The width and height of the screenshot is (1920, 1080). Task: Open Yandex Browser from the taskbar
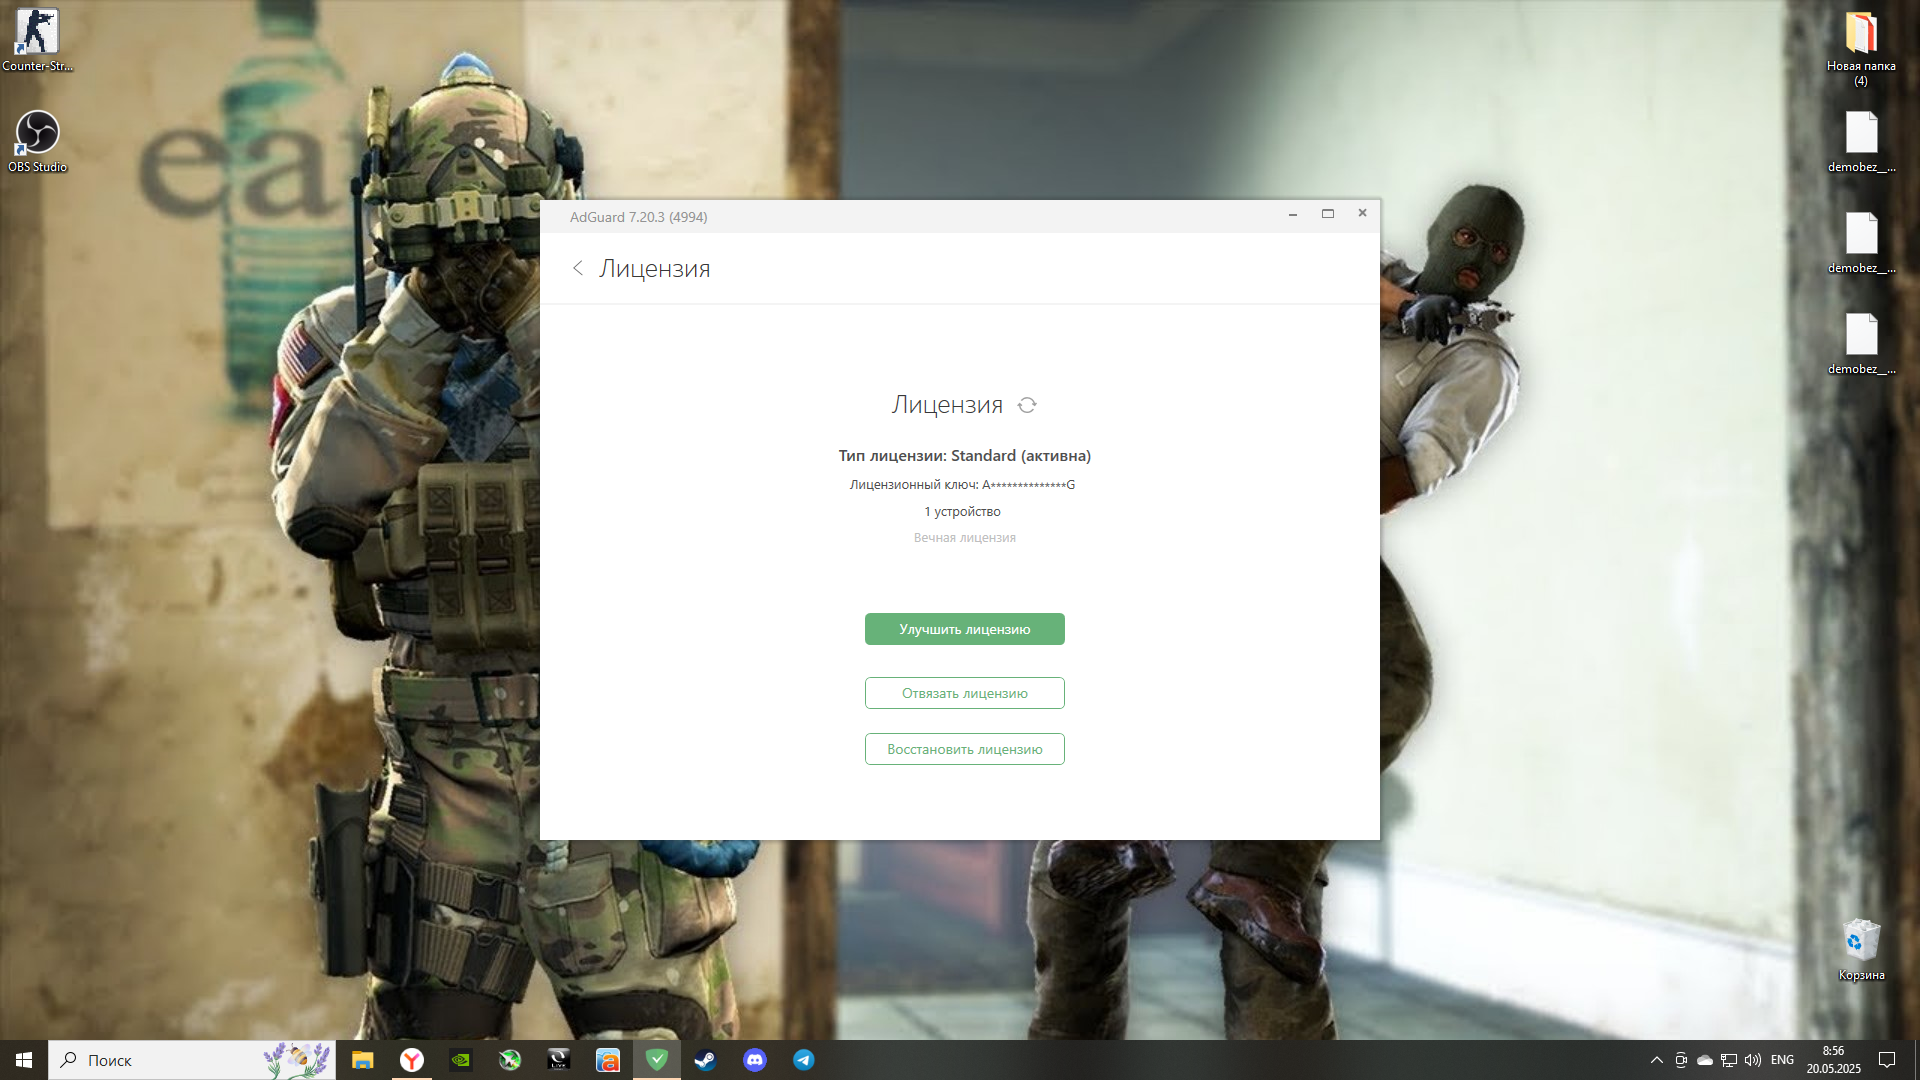[x=411, y=1060]
